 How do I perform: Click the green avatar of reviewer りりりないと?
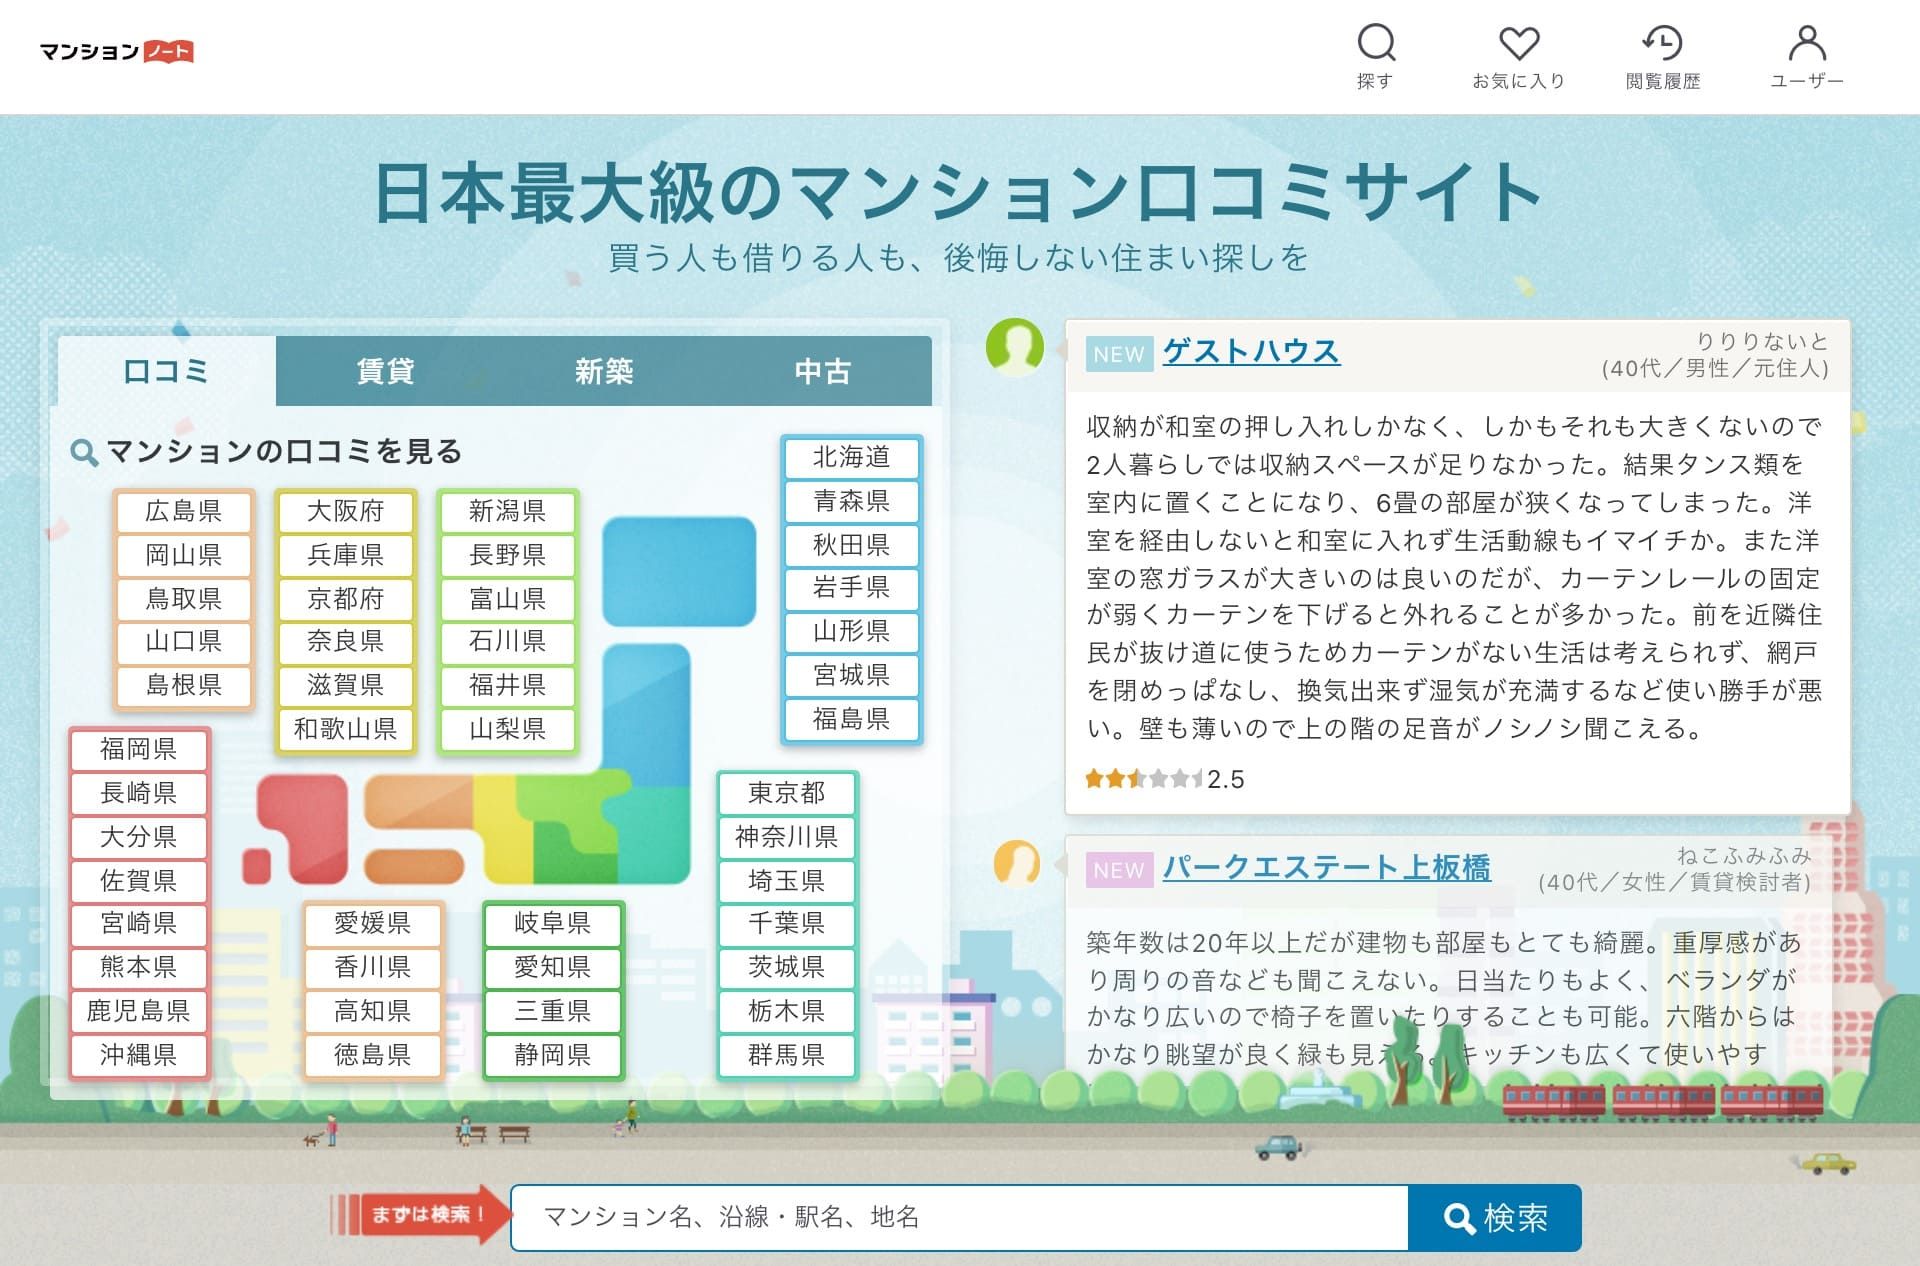(x=1015, y=347)
